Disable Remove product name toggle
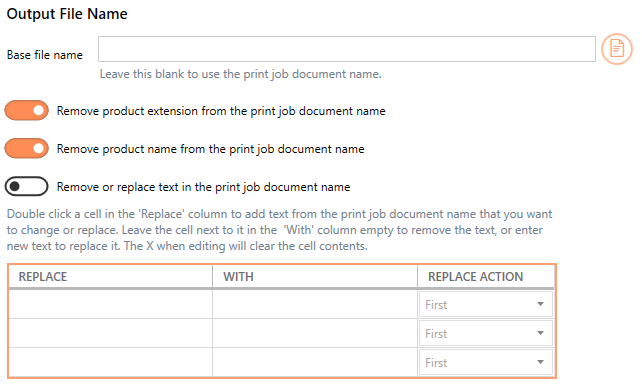The width and height of the screenshot is (642, 391). click(x=27, y=148)
